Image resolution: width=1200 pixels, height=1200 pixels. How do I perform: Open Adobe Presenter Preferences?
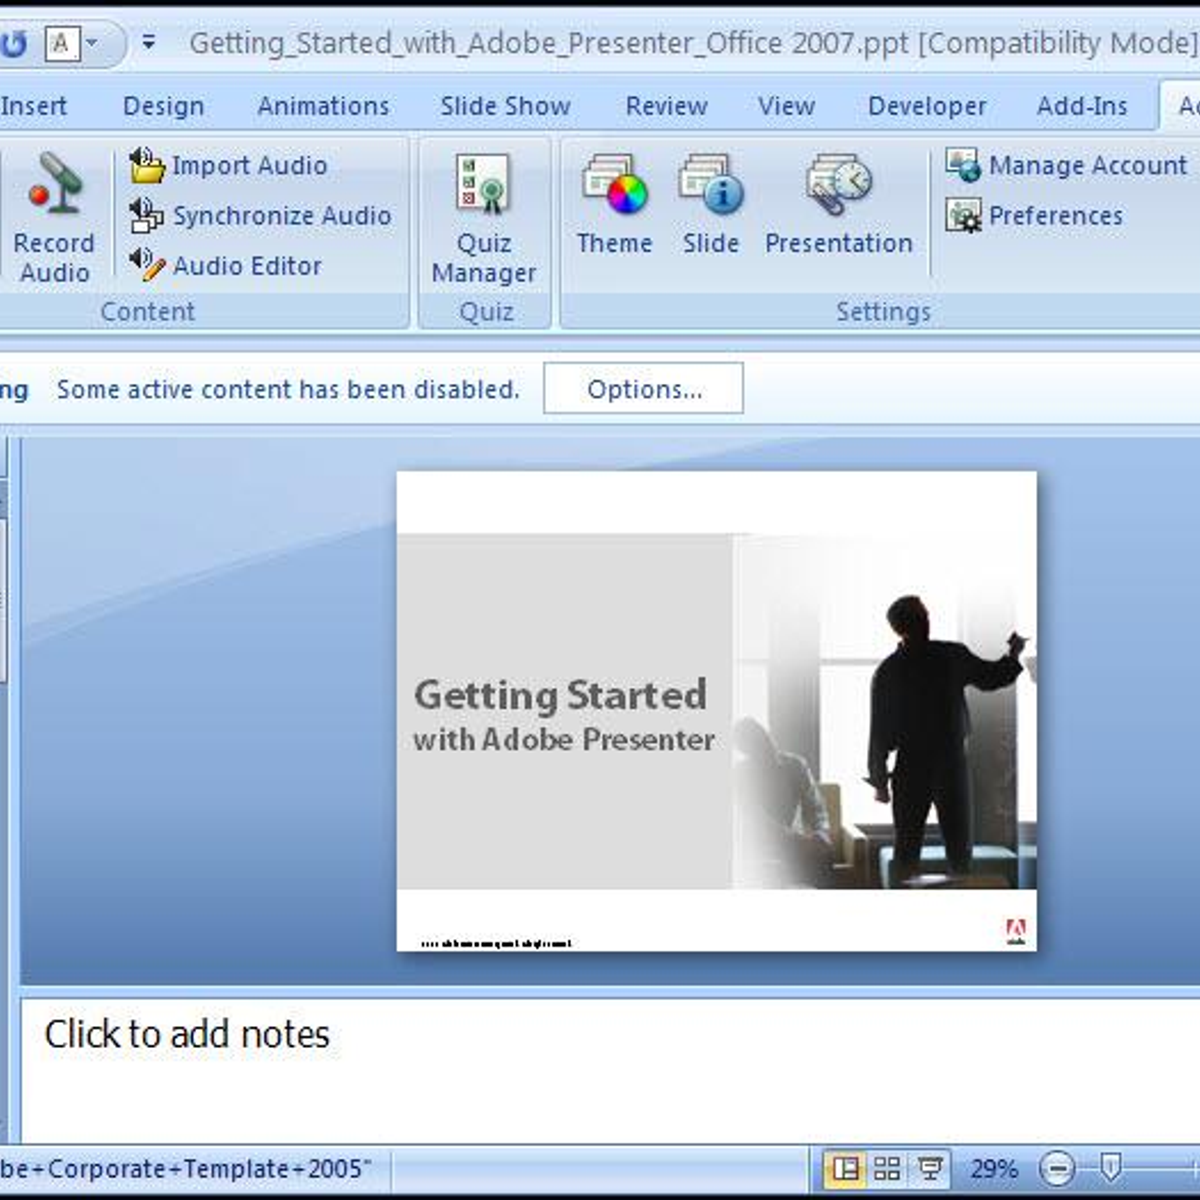point(1035,216)
